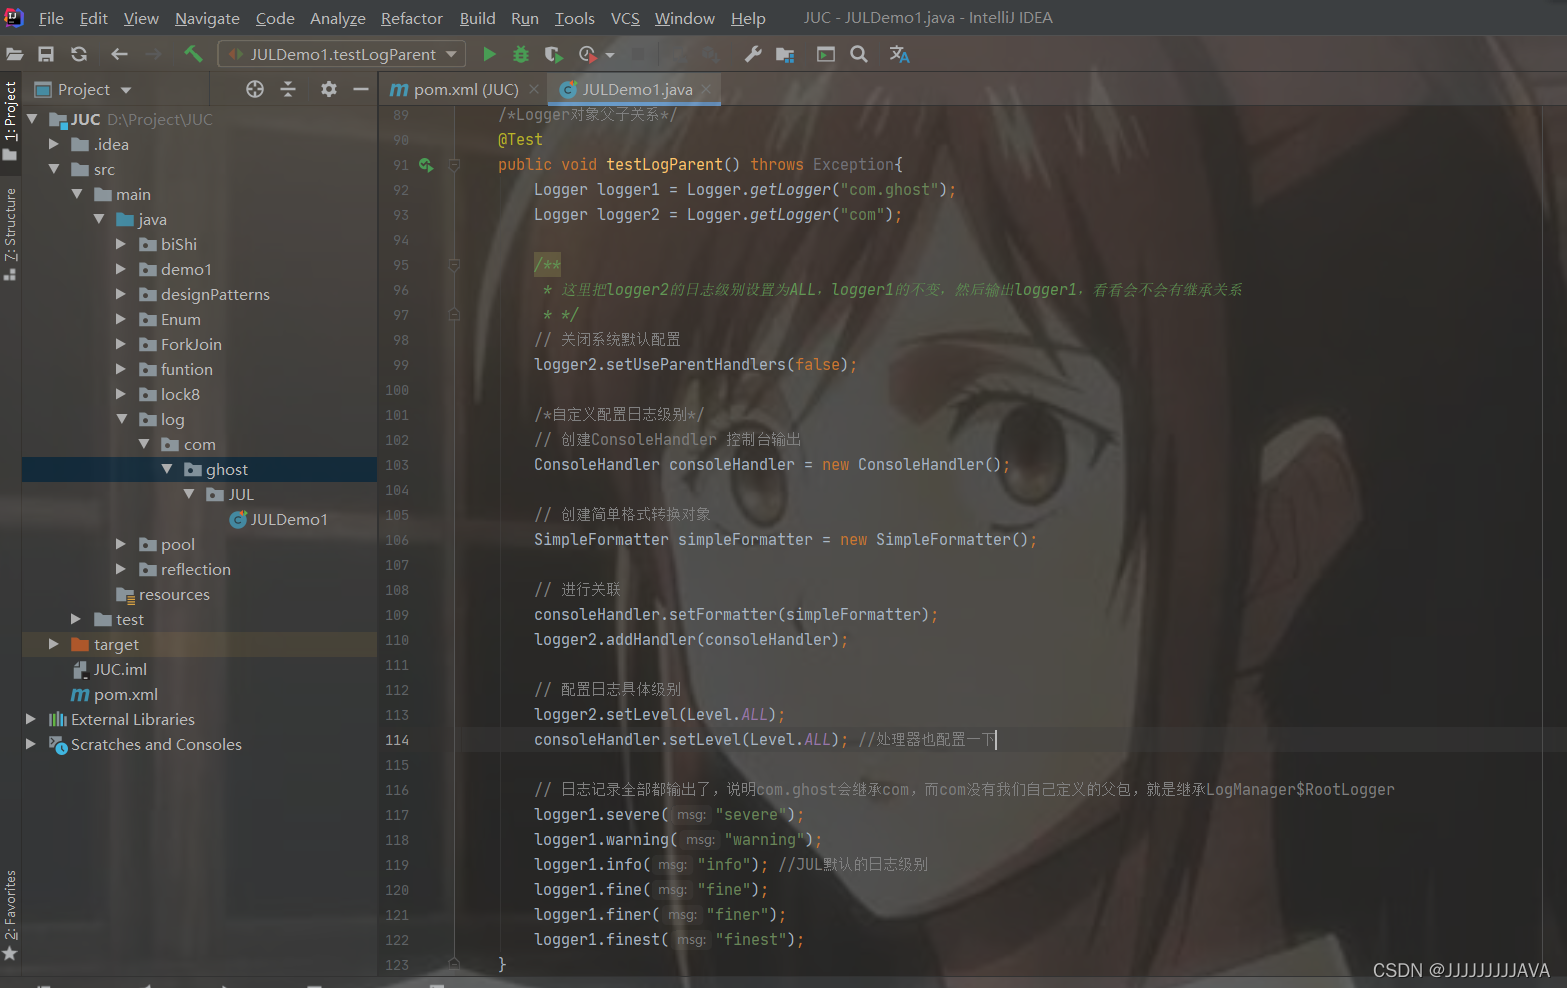Expand External Libraries node

pos(31,719)
